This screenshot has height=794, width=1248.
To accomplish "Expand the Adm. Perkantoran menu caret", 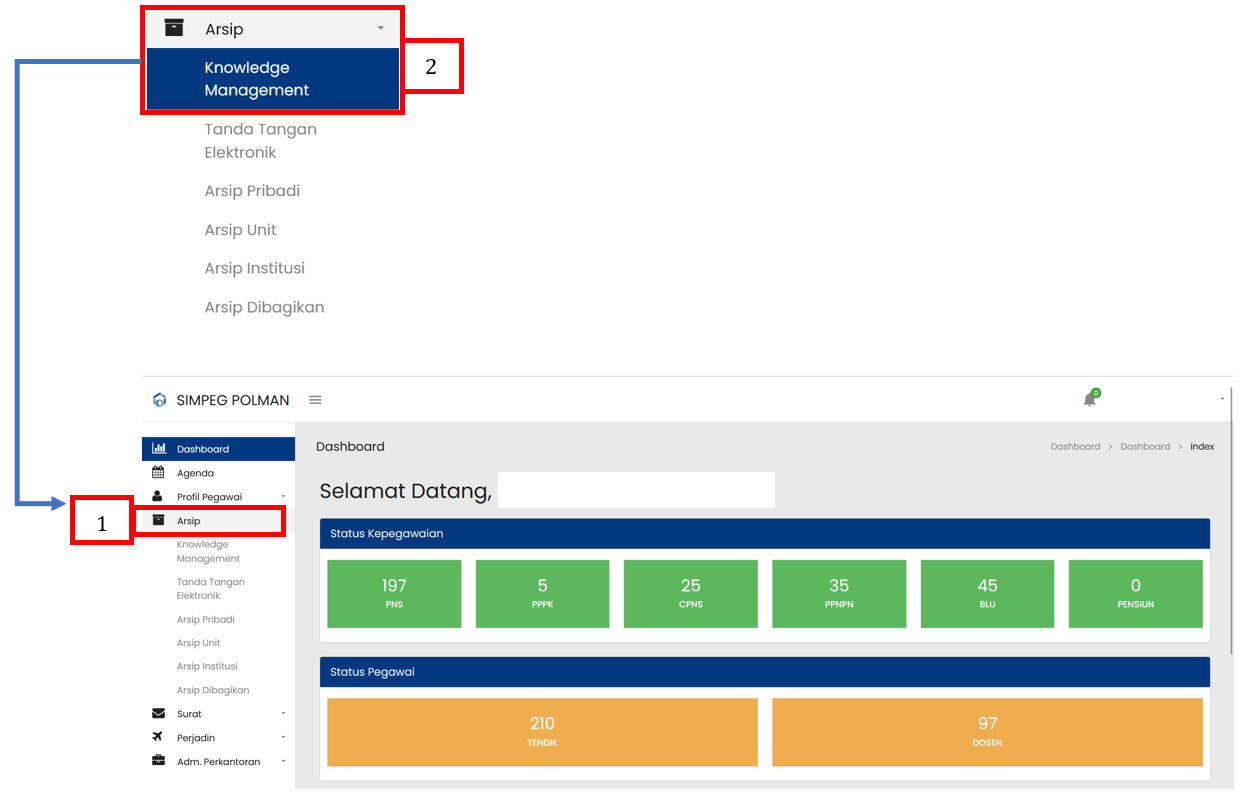I will (x=283, y=762).
